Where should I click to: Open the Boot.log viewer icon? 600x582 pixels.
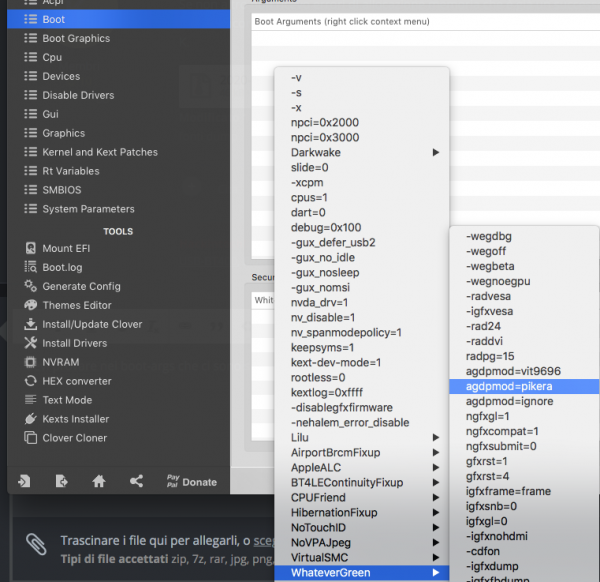tap(31, 267)
